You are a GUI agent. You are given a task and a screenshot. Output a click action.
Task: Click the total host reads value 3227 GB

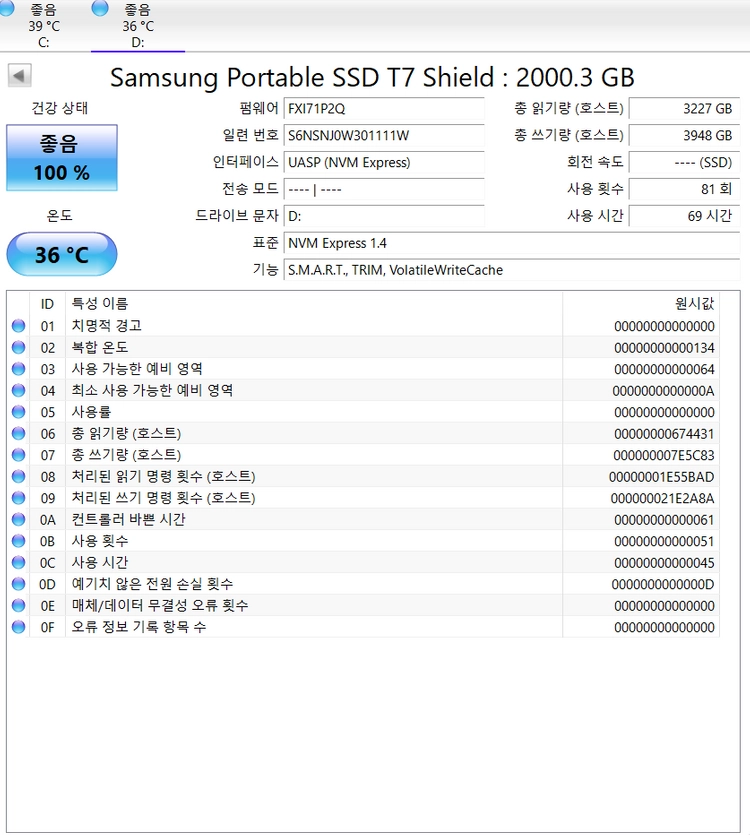(x=684, y=109)
